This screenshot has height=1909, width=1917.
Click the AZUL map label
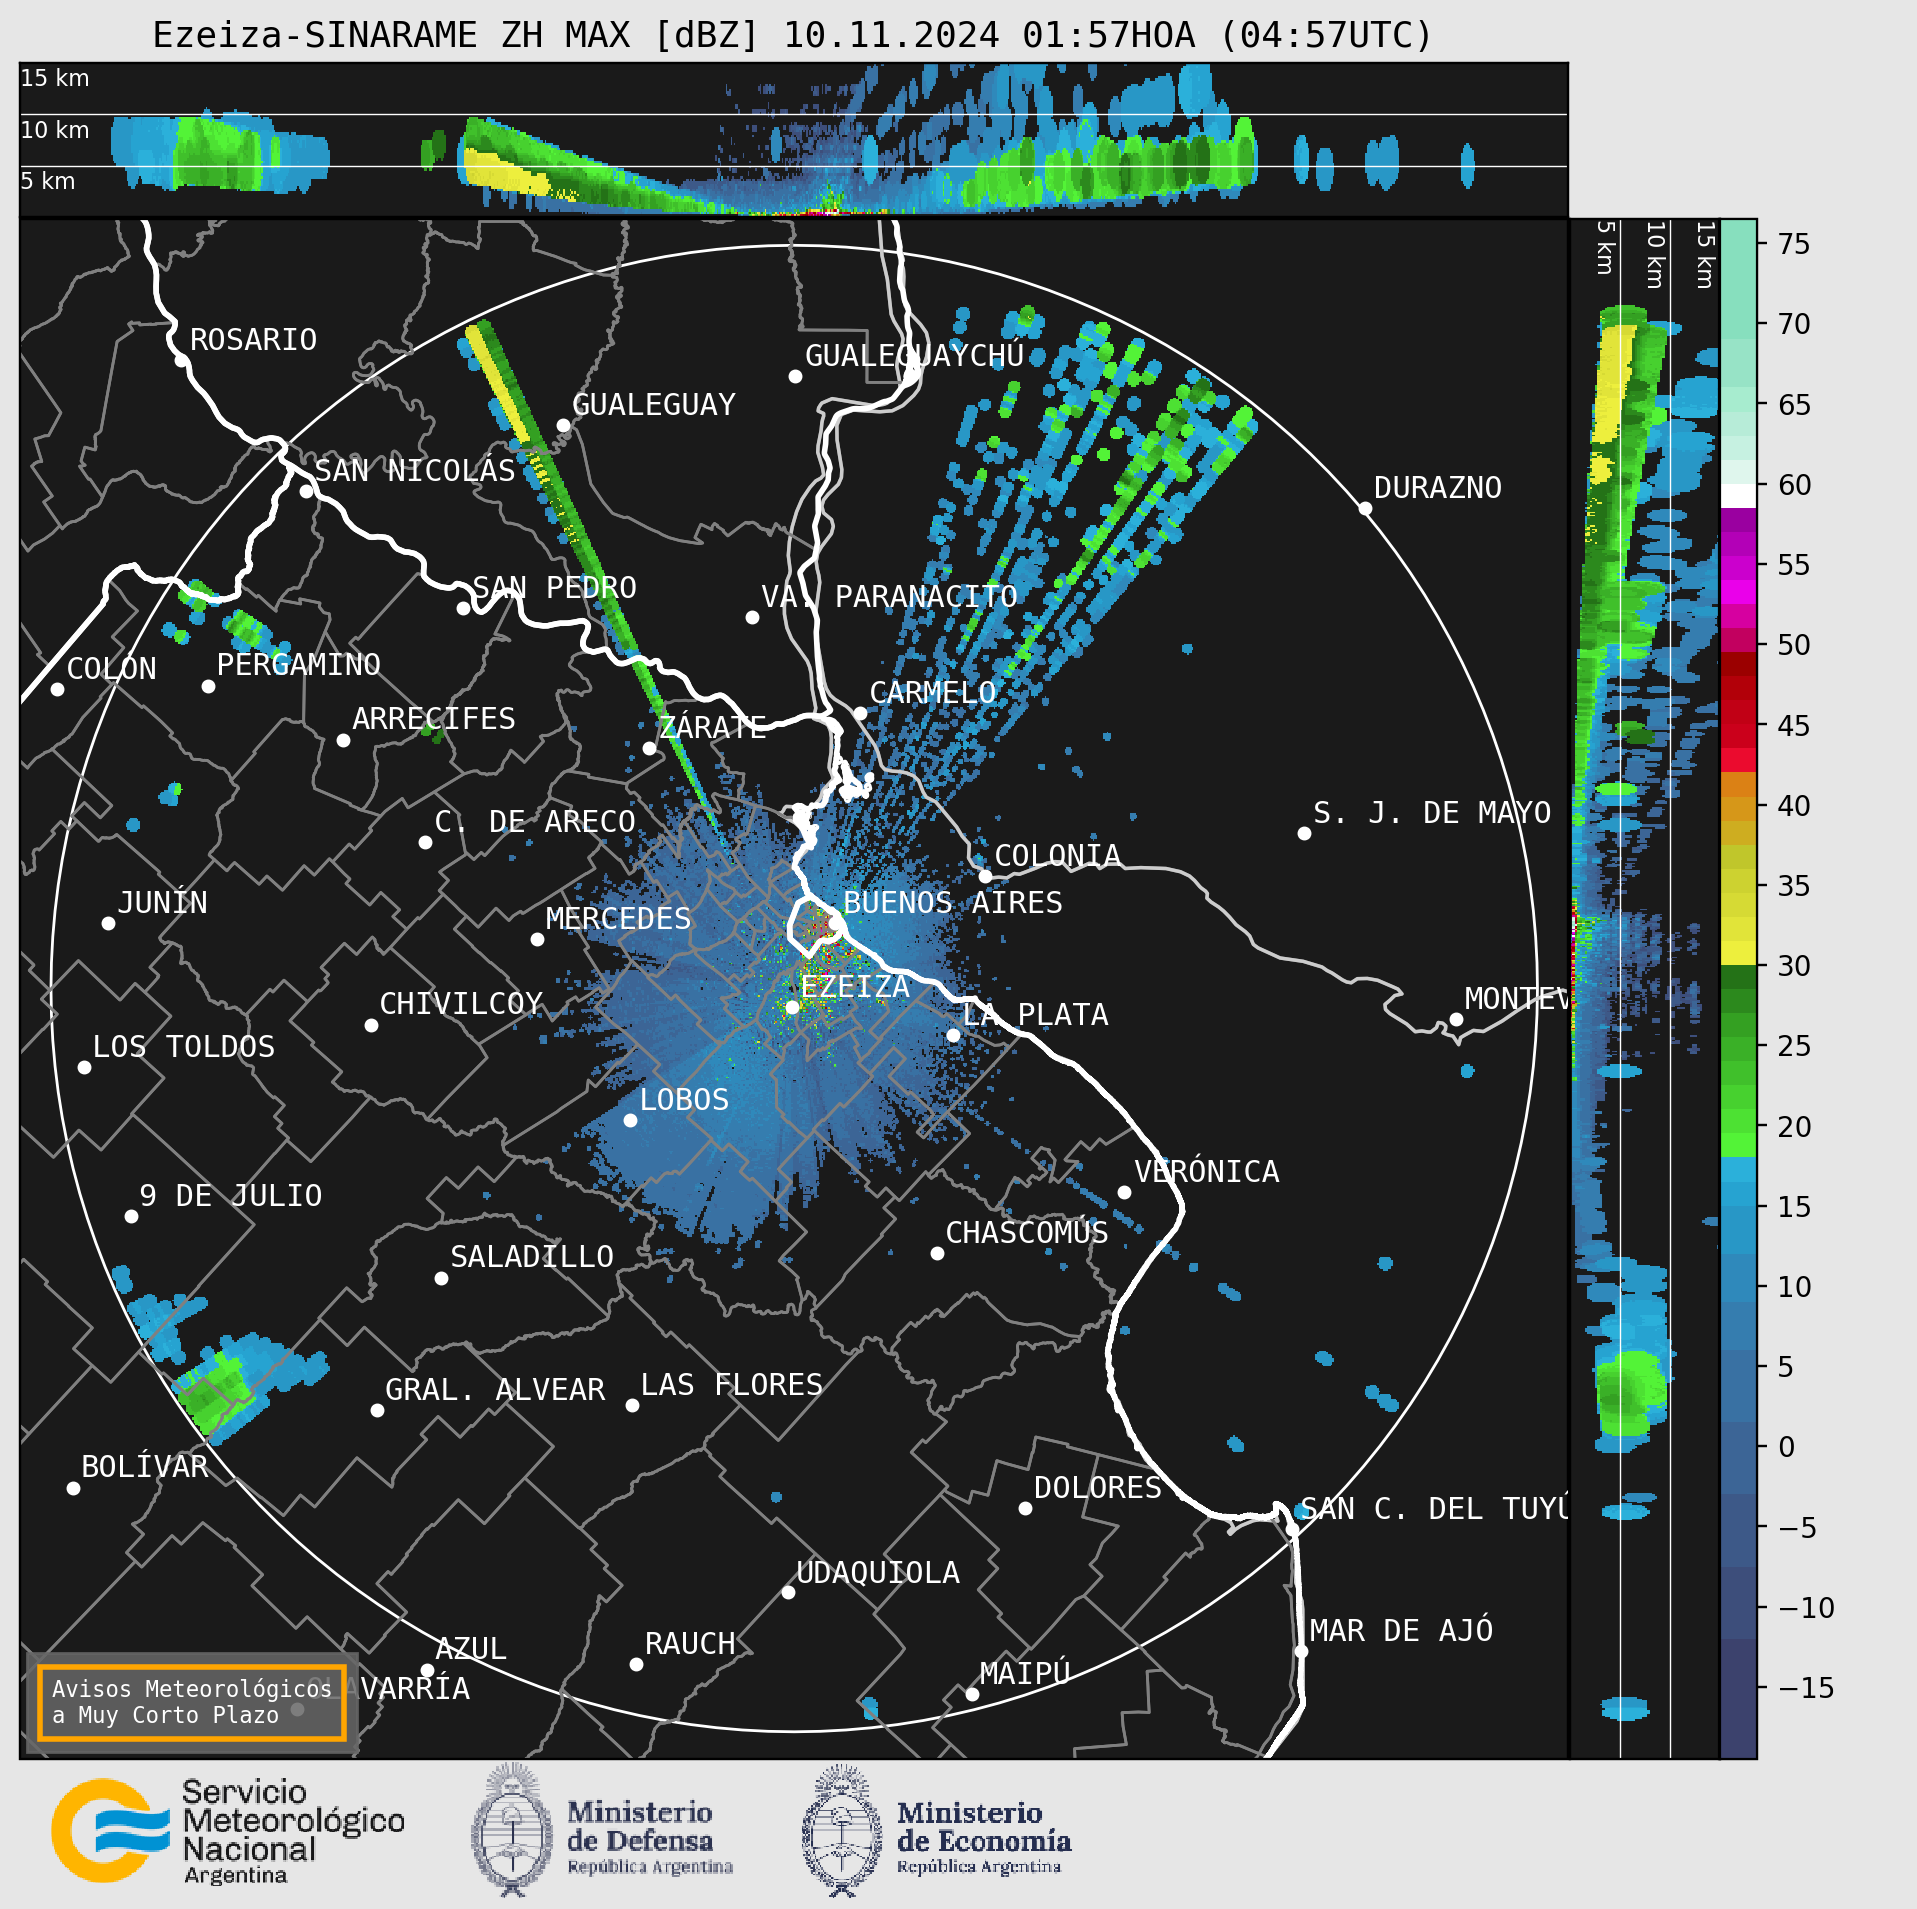pyautogui.click(x=471, y=1649)
